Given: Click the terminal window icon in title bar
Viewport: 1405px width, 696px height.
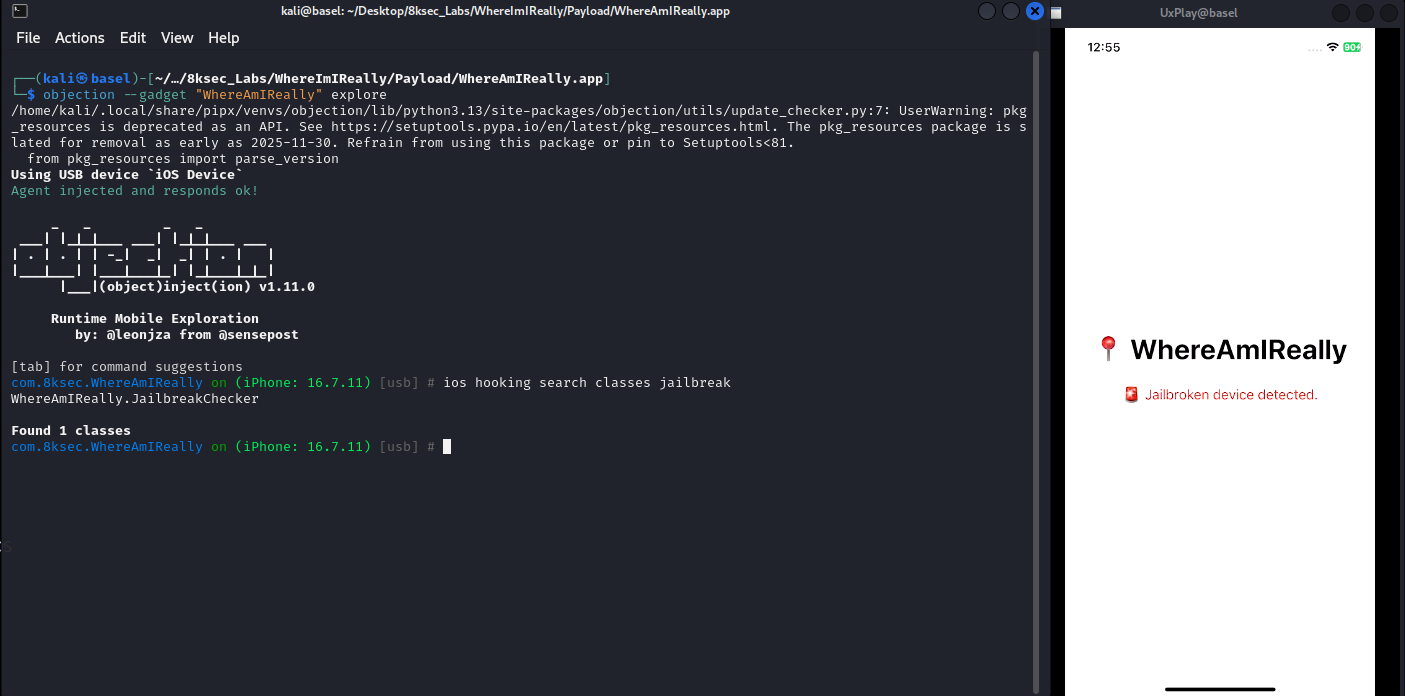Looking at the screenshot, I should (x=19, y=11).
